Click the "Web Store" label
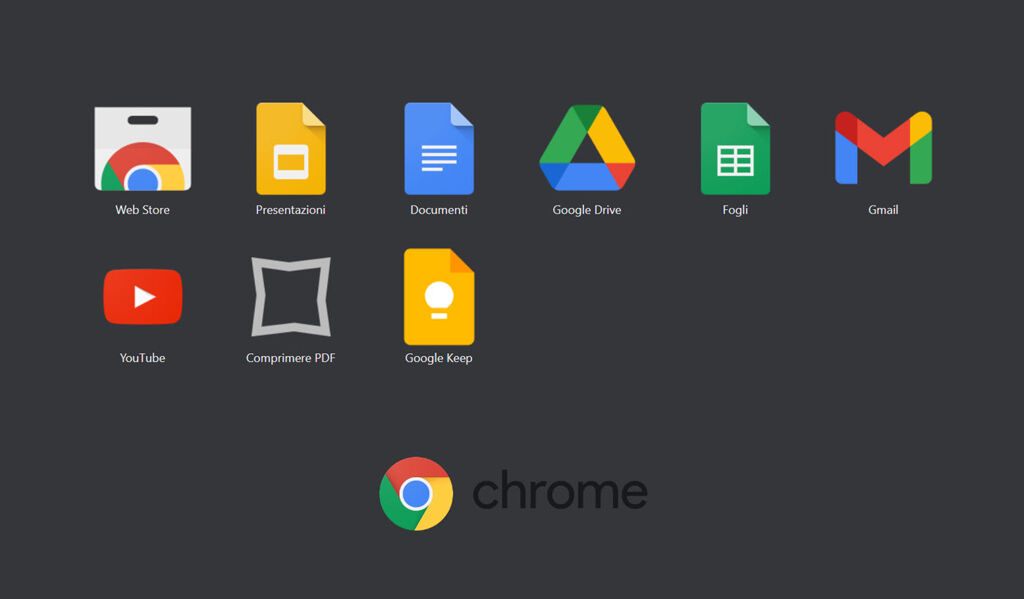This screenshot has height=599, width=1024. pyautogui.click(x=142, y=210)
